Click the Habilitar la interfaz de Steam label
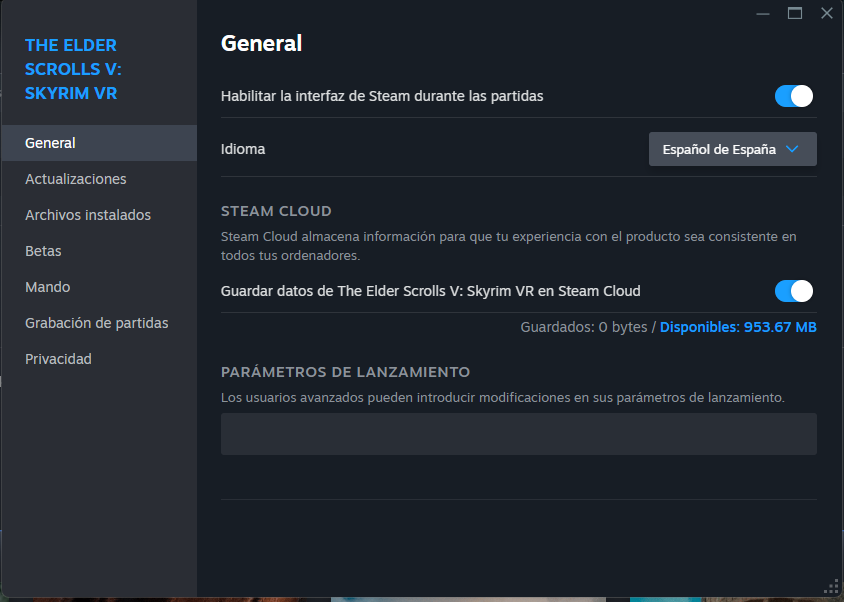This screenshot has width=844, height=602. [x=382, y=96]
